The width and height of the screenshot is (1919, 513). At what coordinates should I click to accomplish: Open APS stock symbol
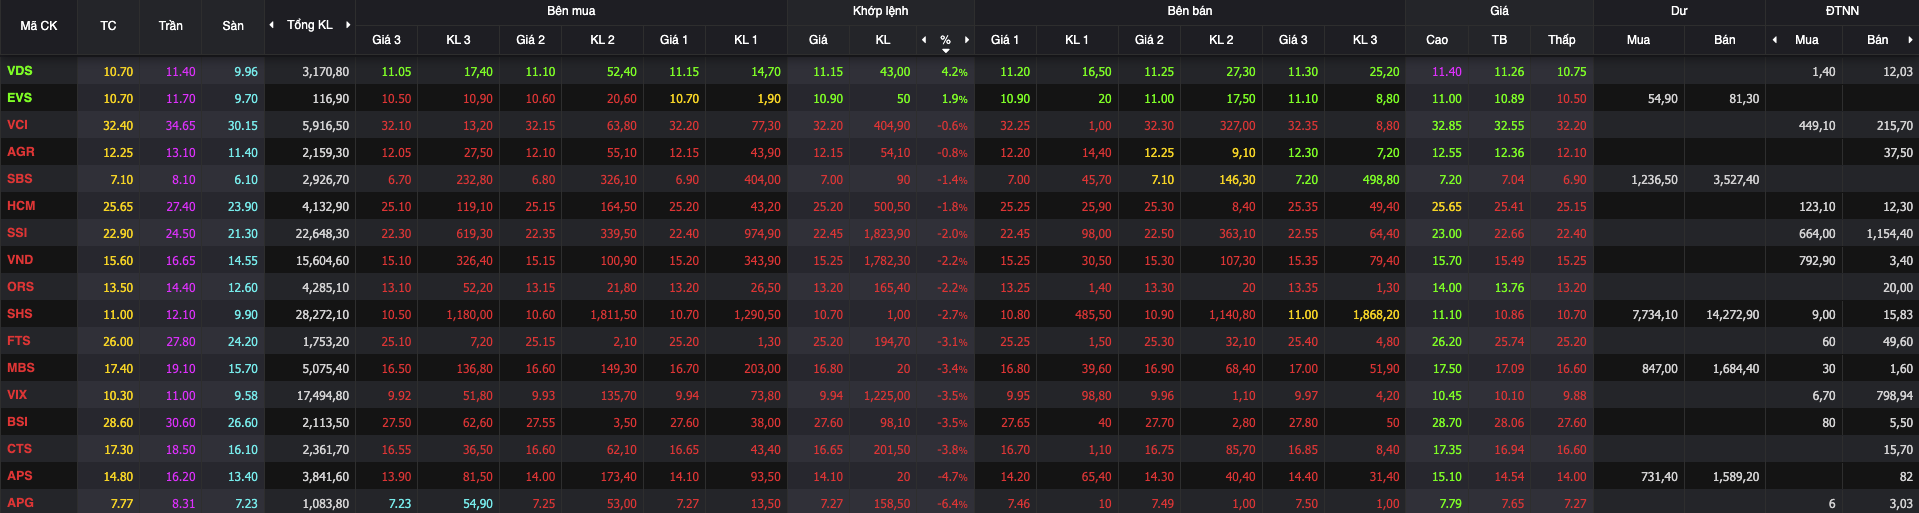(20, 476)
